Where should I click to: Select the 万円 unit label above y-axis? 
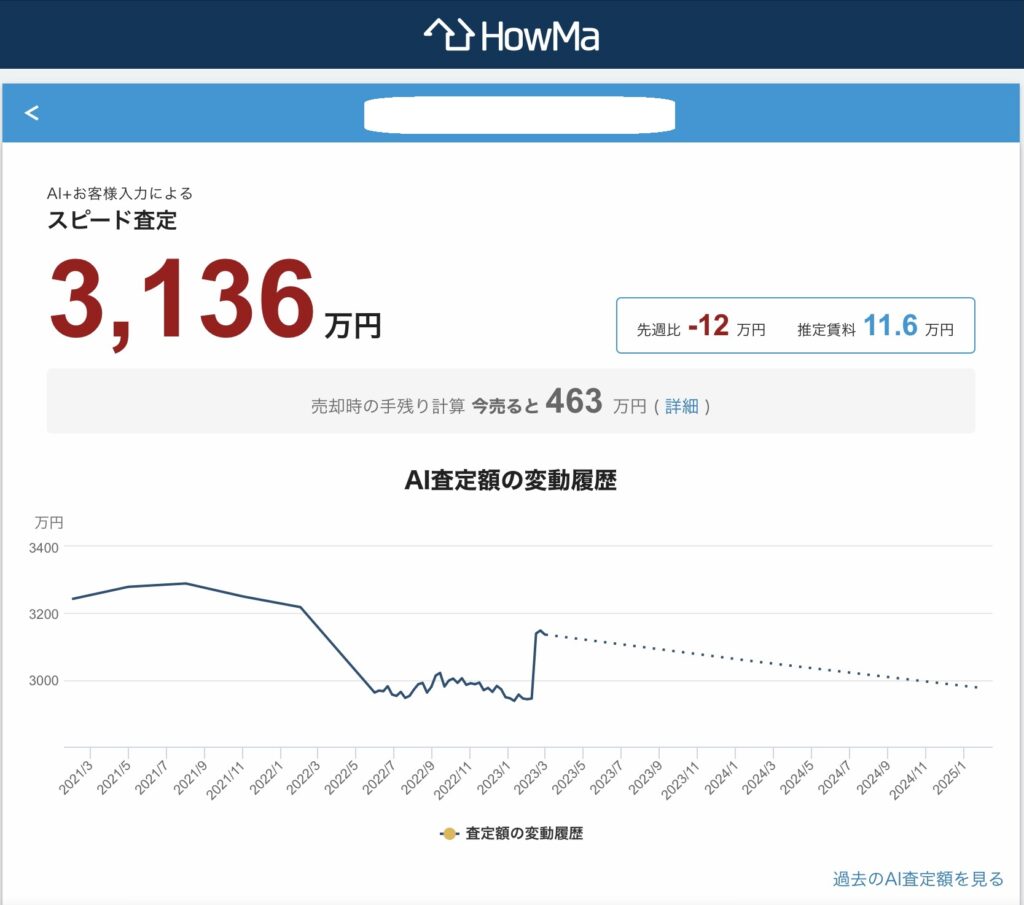(x=48, y=522)
